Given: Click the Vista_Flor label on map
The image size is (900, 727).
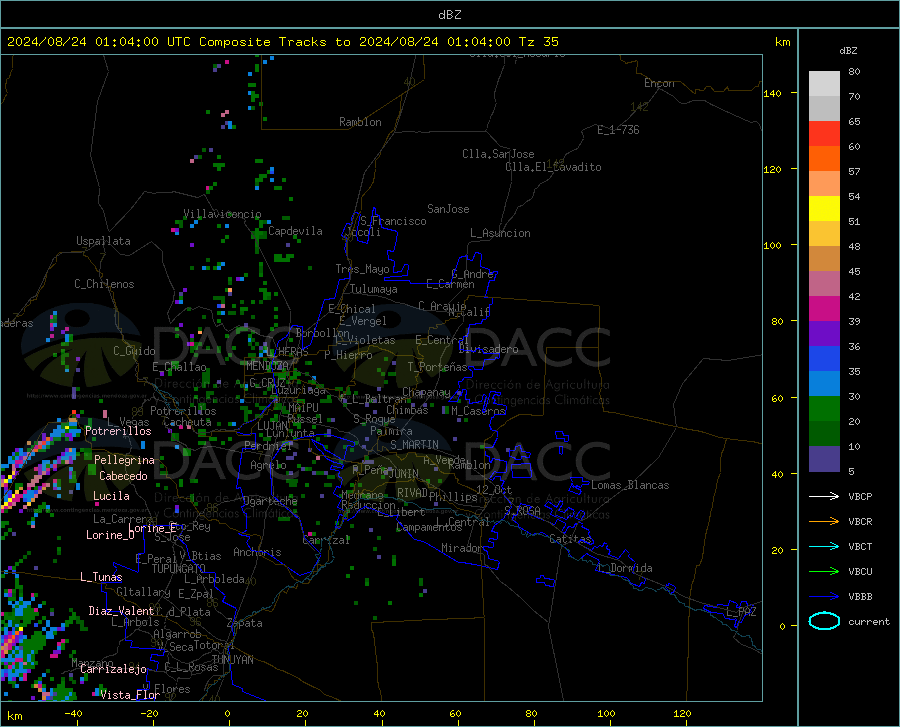Looking at the screenshot, I should [x=130, y=695].
